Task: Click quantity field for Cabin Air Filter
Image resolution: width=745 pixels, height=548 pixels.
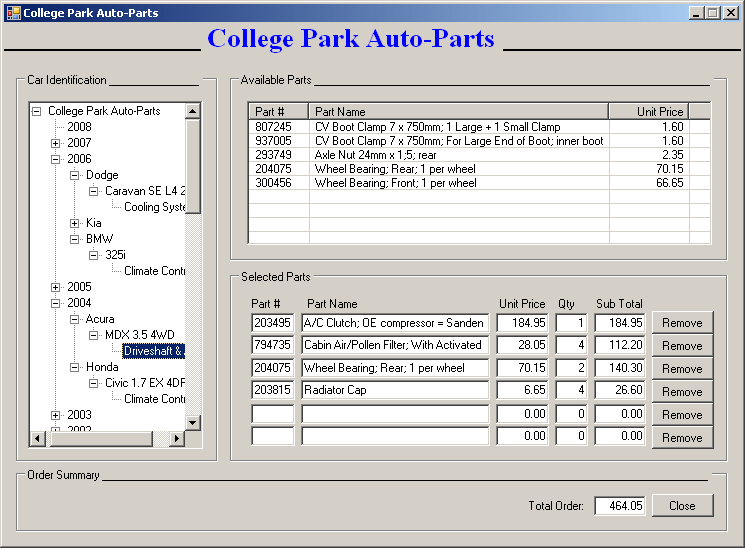Action: pos(571,345)
